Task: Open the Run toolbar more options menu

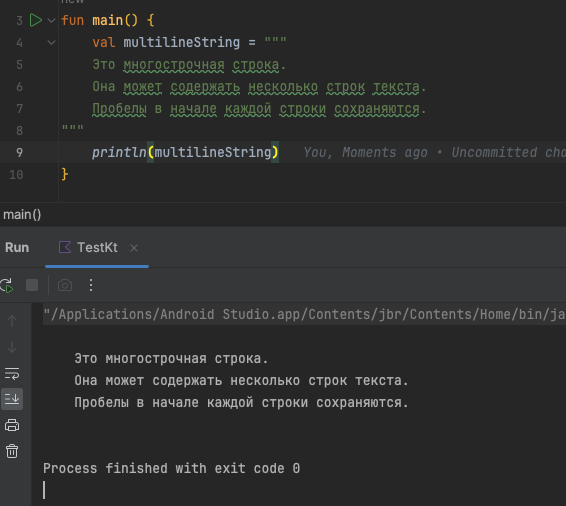Action: 91,285
